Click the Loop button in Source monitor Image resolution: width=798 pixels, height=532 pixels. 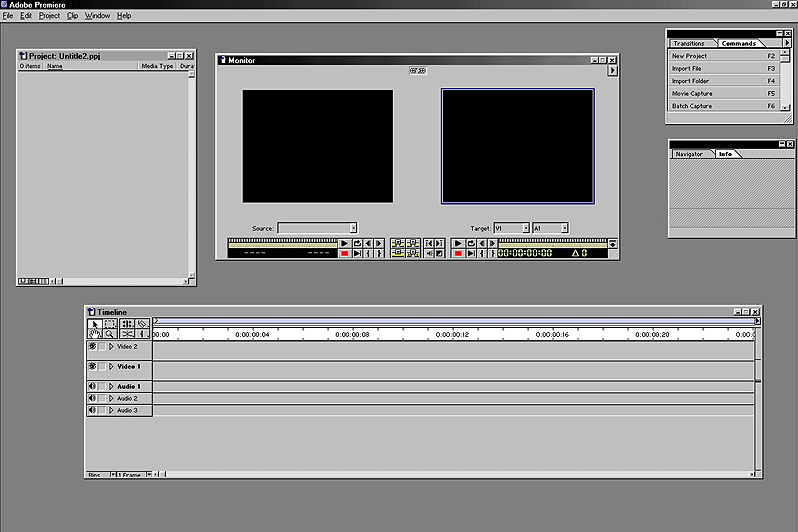tap(357, 243)
